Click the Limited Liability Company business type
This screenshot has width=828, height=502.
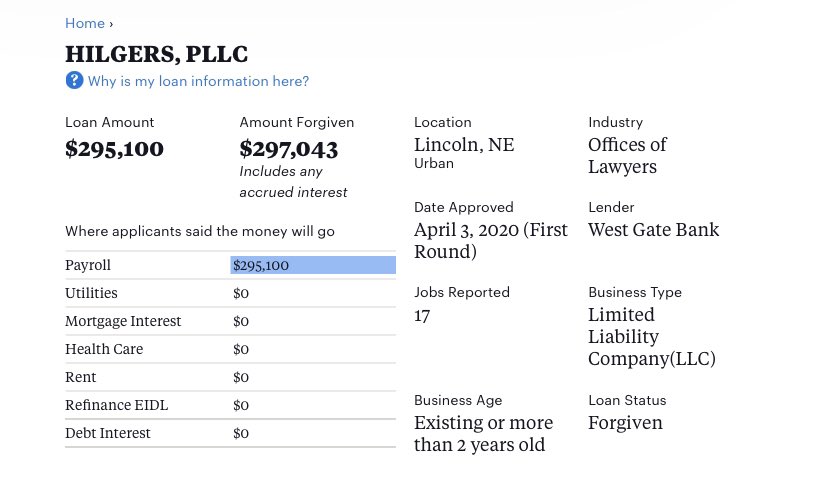coord(652,337)
